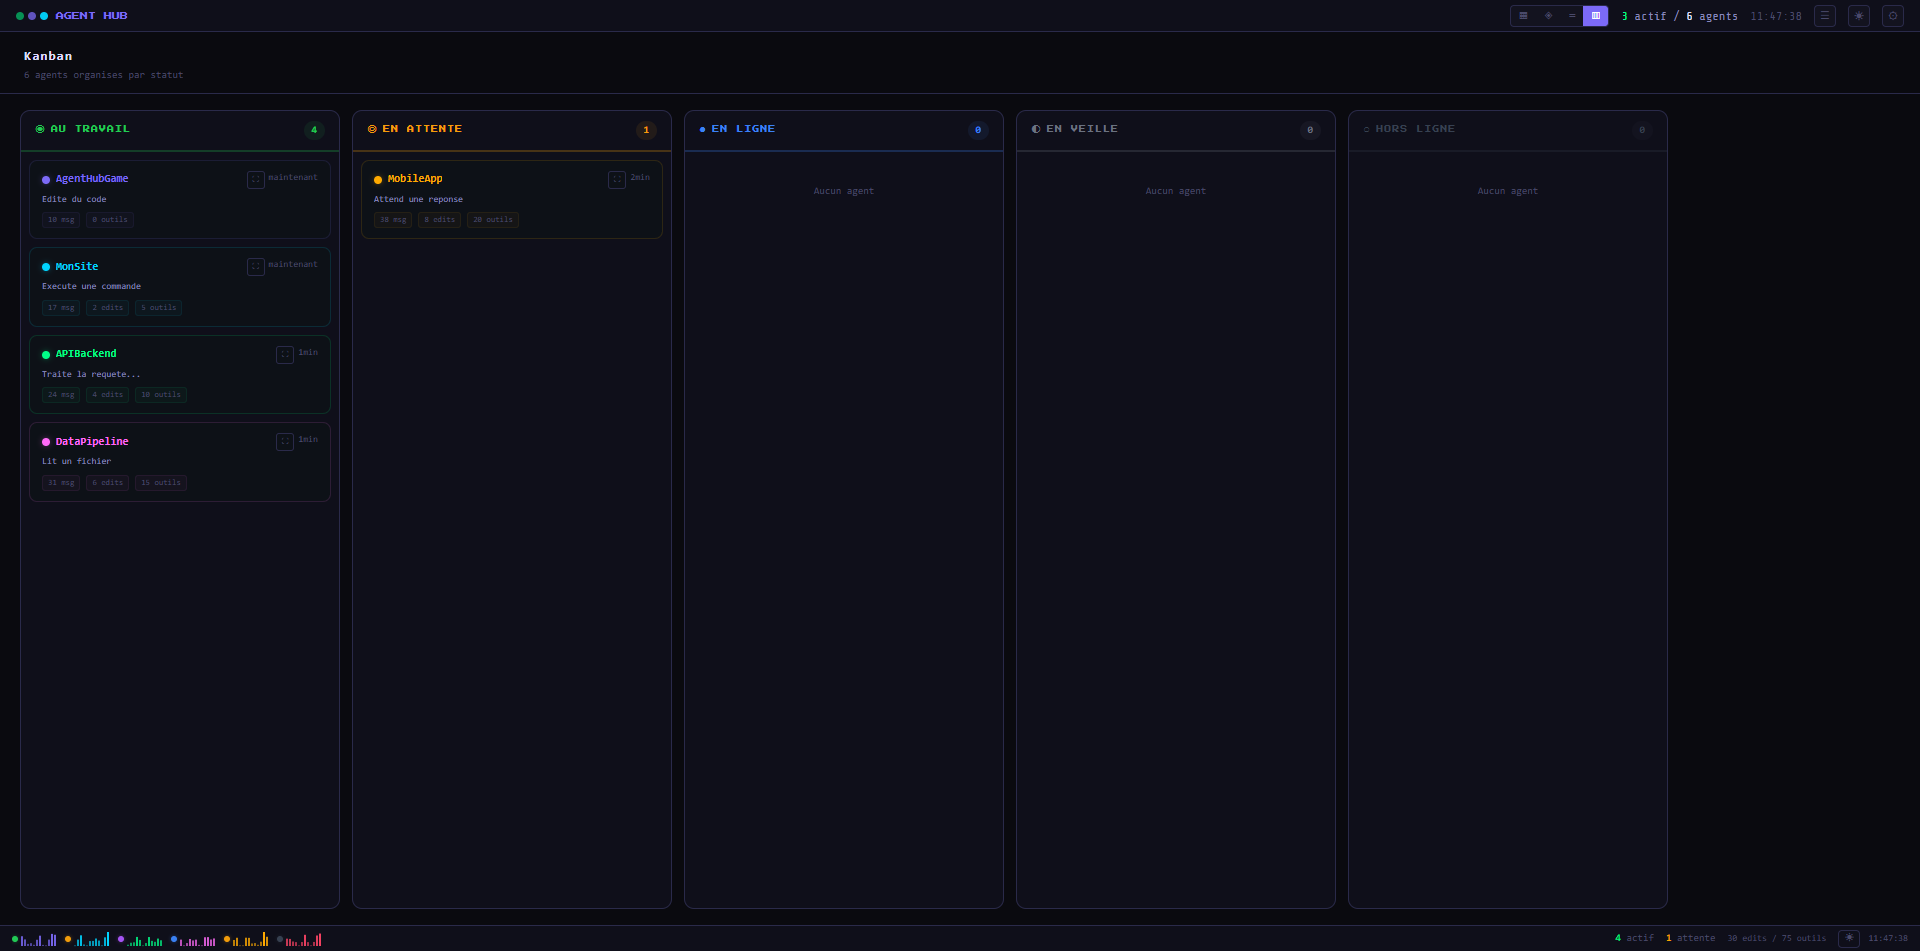Open settings via the gear icon

coord(1893,16)
